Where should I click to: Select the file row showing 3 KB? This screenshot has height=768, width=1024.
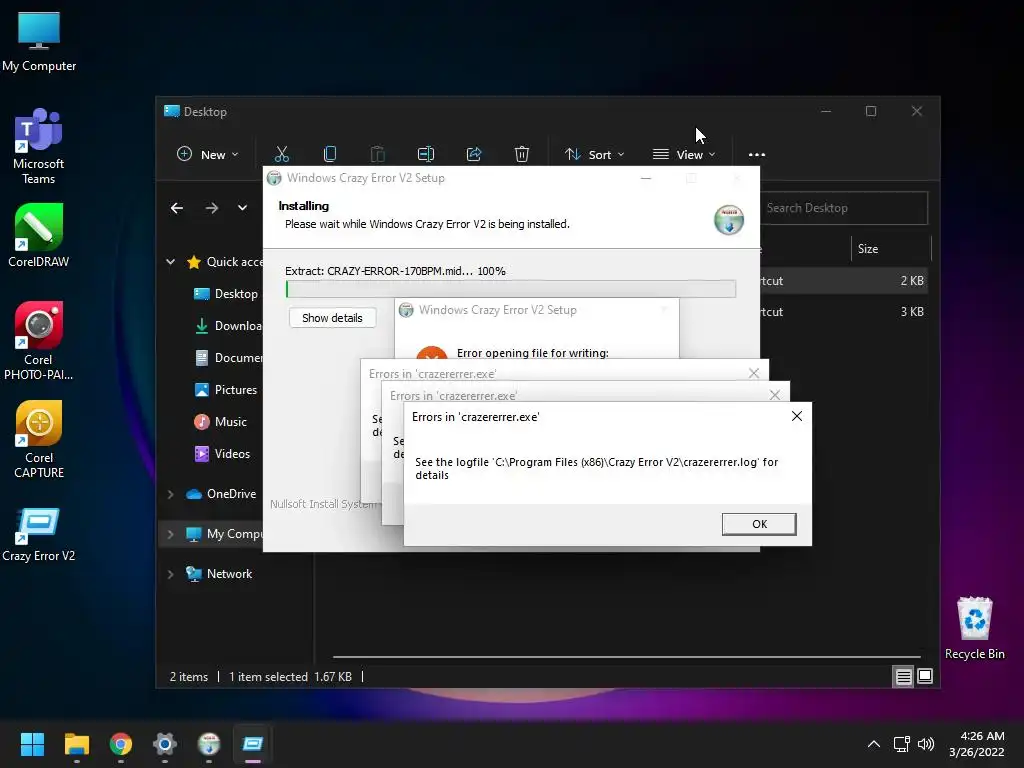[844, 312]
